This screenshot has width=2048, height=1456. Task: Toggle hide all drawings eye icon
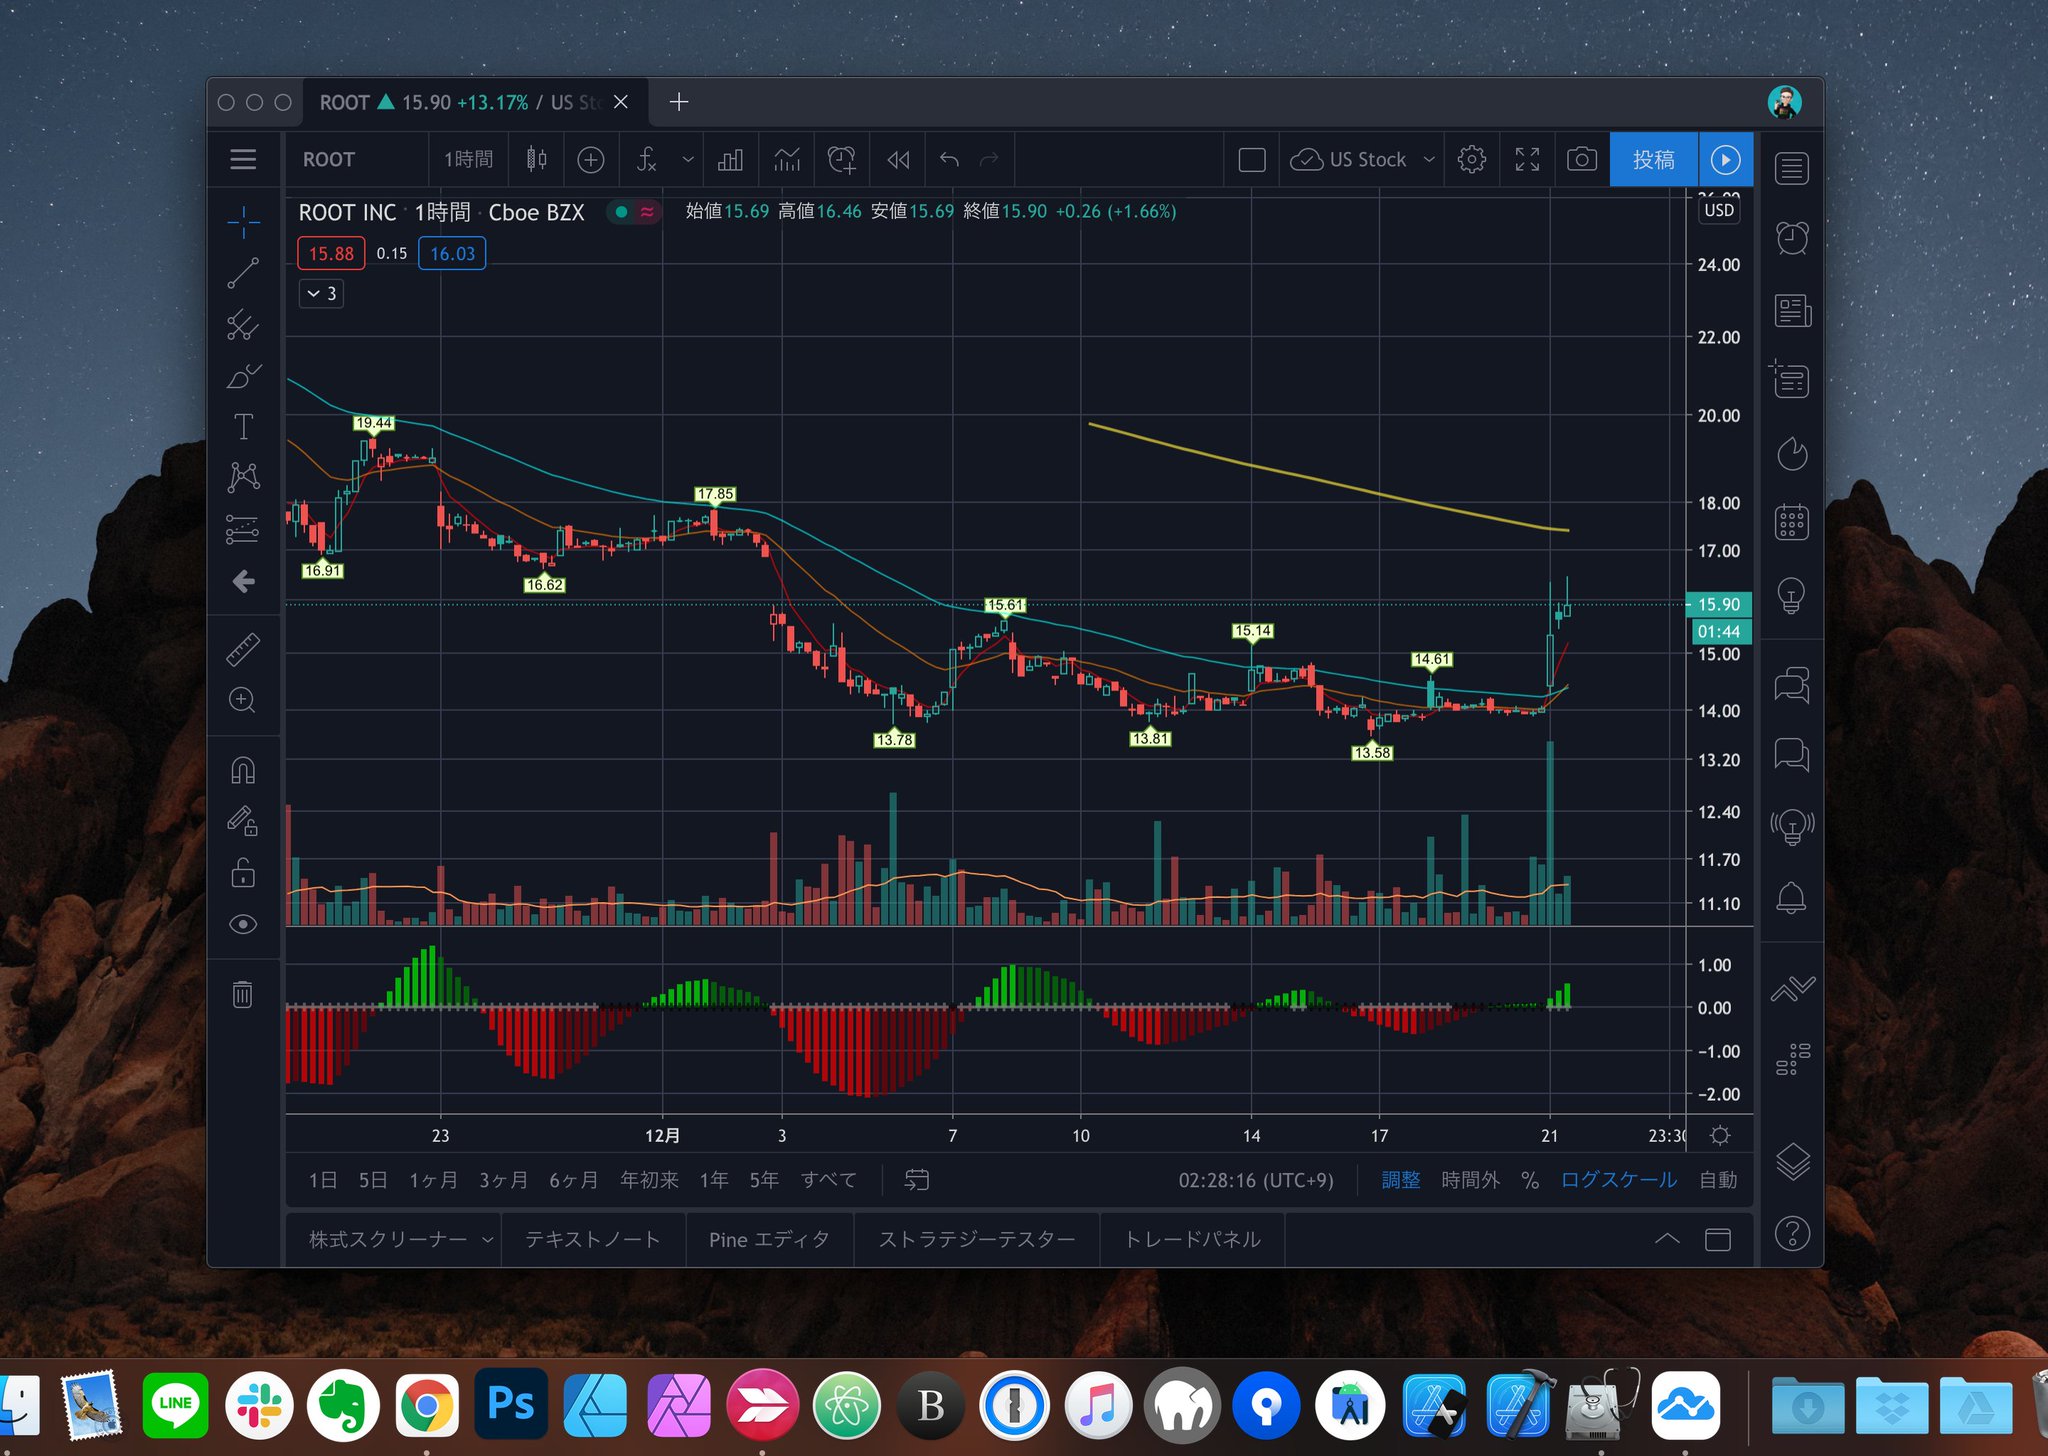[243, 924]
